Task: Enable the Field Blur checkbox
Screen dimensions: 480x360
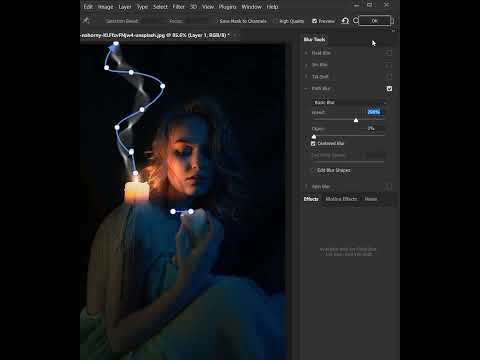Action: tap(389, 53)
